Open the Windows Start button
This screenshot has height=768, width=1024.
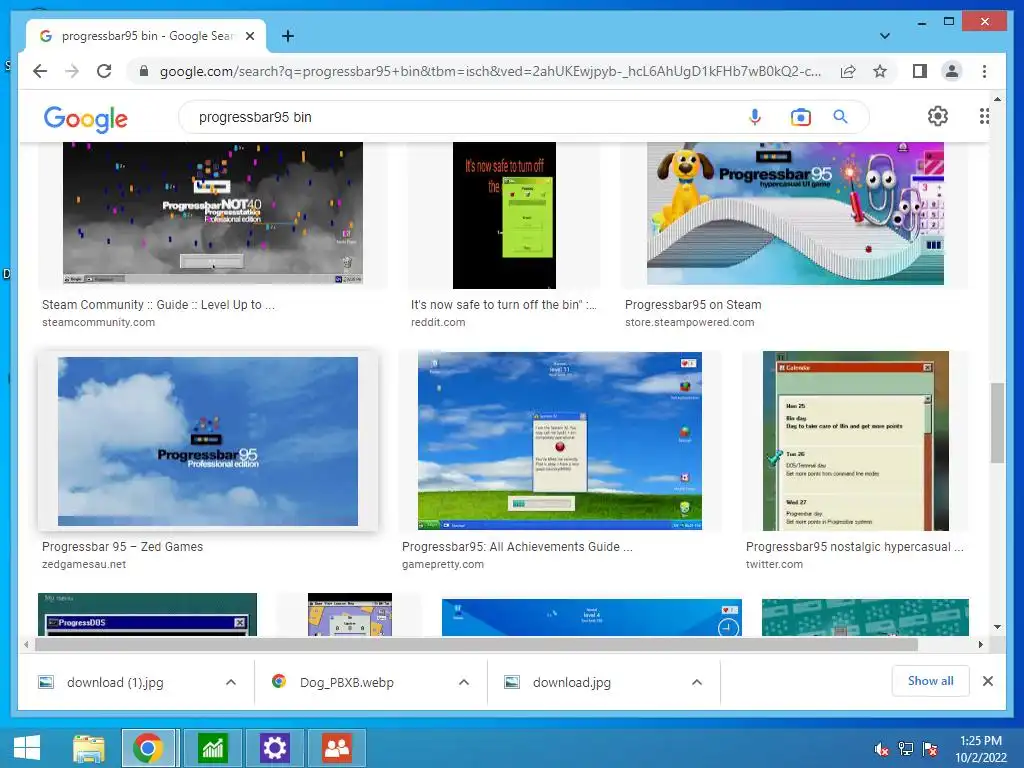click(x=26, y=748)
